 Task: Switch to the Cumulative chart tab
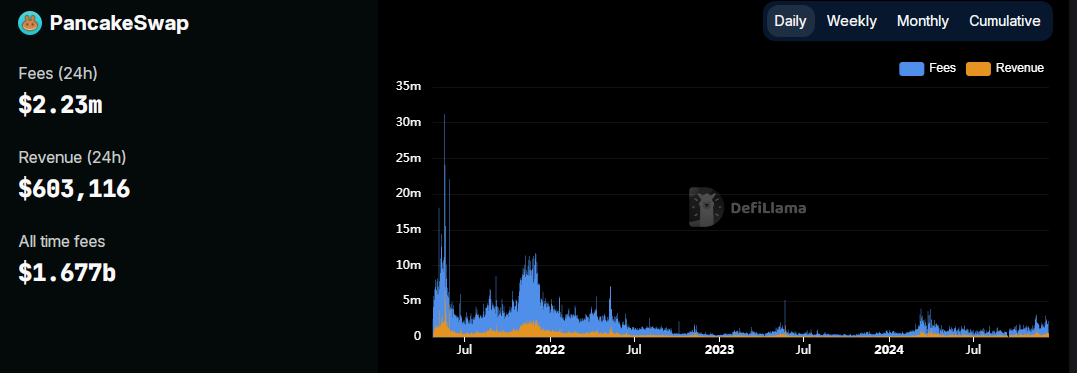[1004, 21]
